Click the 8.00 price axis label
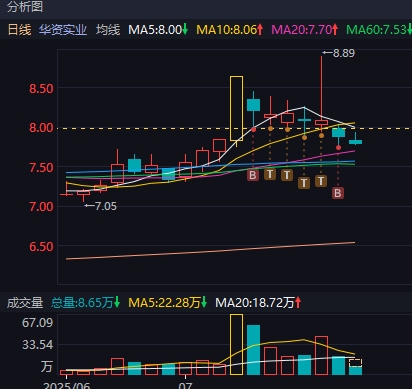Viewport: 412px width, 389px height. click(x=41, y=128)
